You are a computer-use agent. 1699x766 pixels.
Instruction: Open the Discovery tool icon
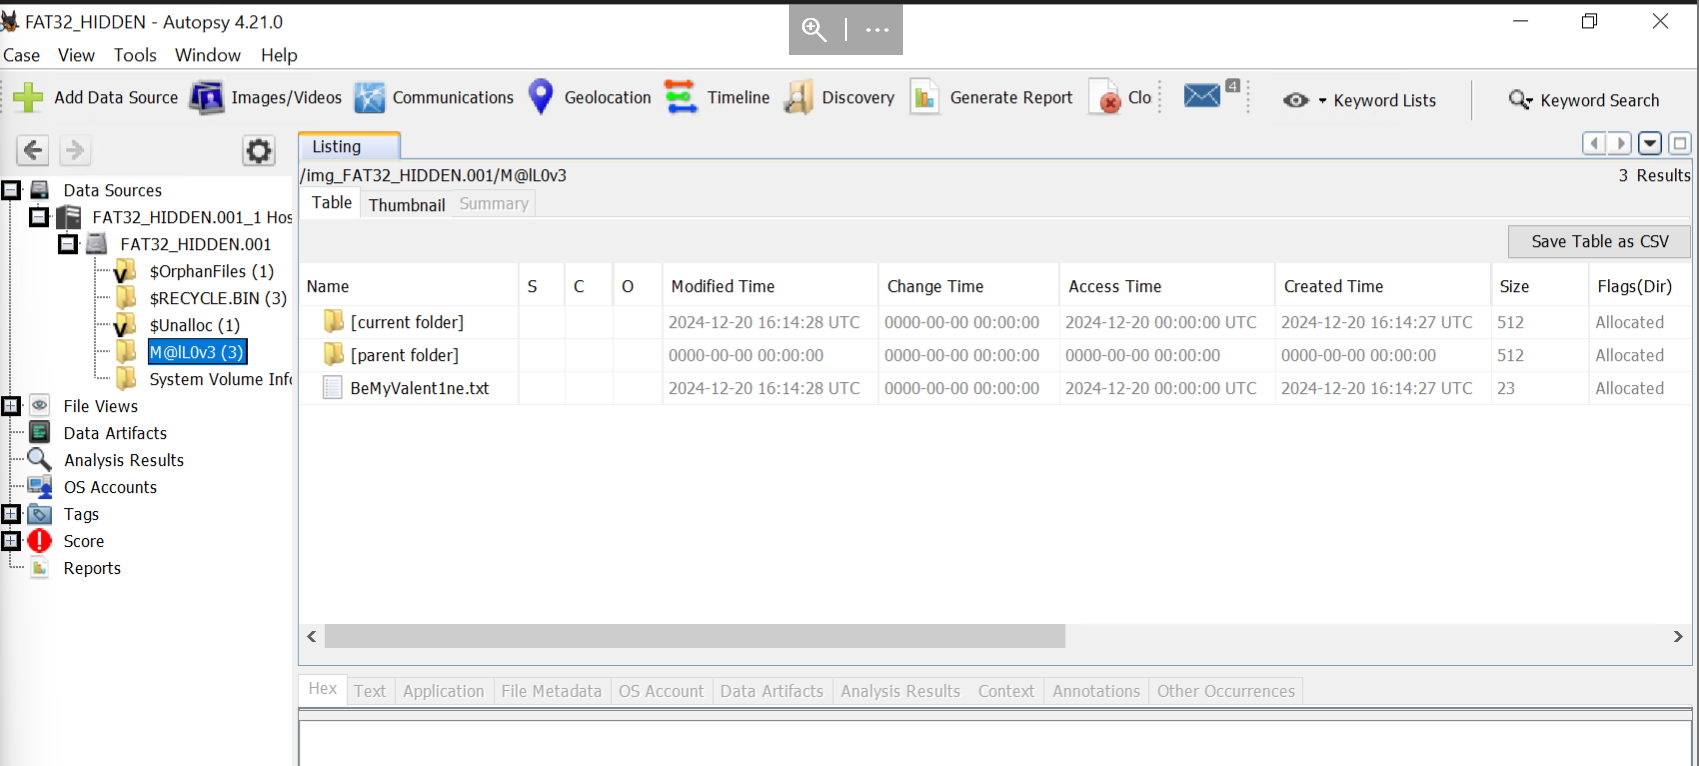pos(798,97)
